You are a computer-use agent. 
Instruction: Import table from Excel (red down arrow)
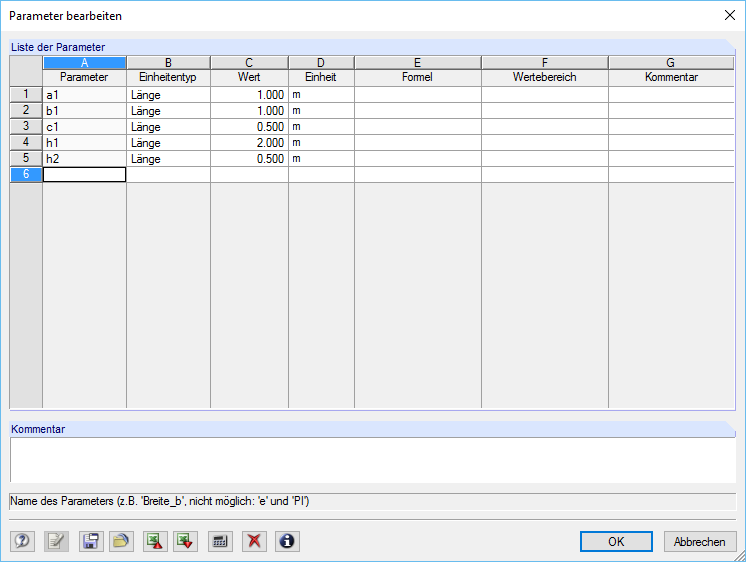coord(186,541)
